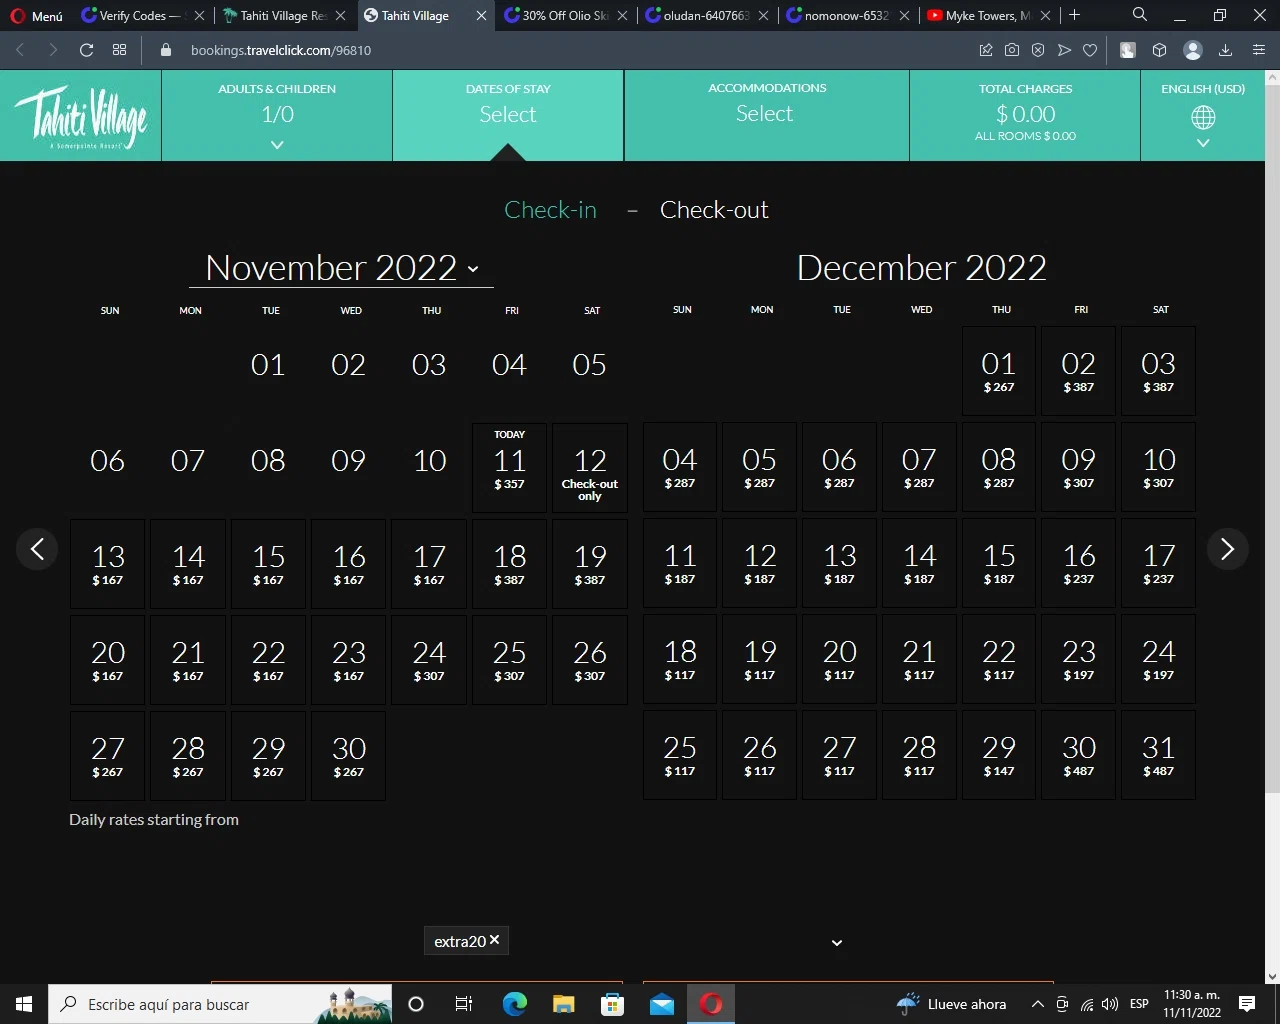Click the padlock site security icon
Viewport: 1280px width, 1024px height.
(166, 50)
